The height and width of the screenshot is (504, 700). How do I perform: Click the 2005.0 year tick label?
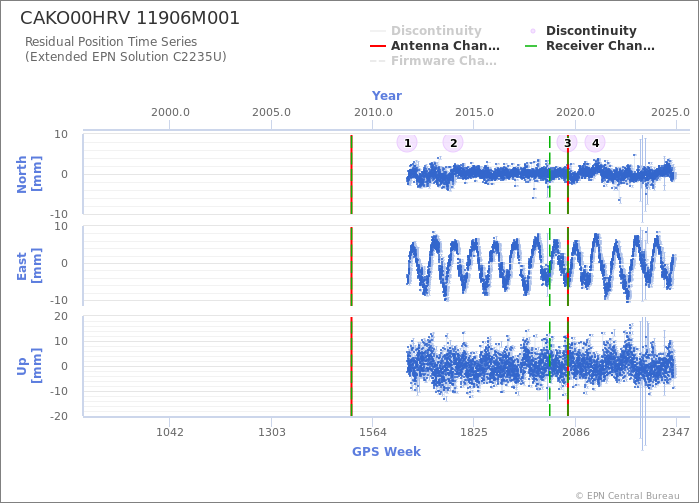pyautogui.click(x=271, y=112)
